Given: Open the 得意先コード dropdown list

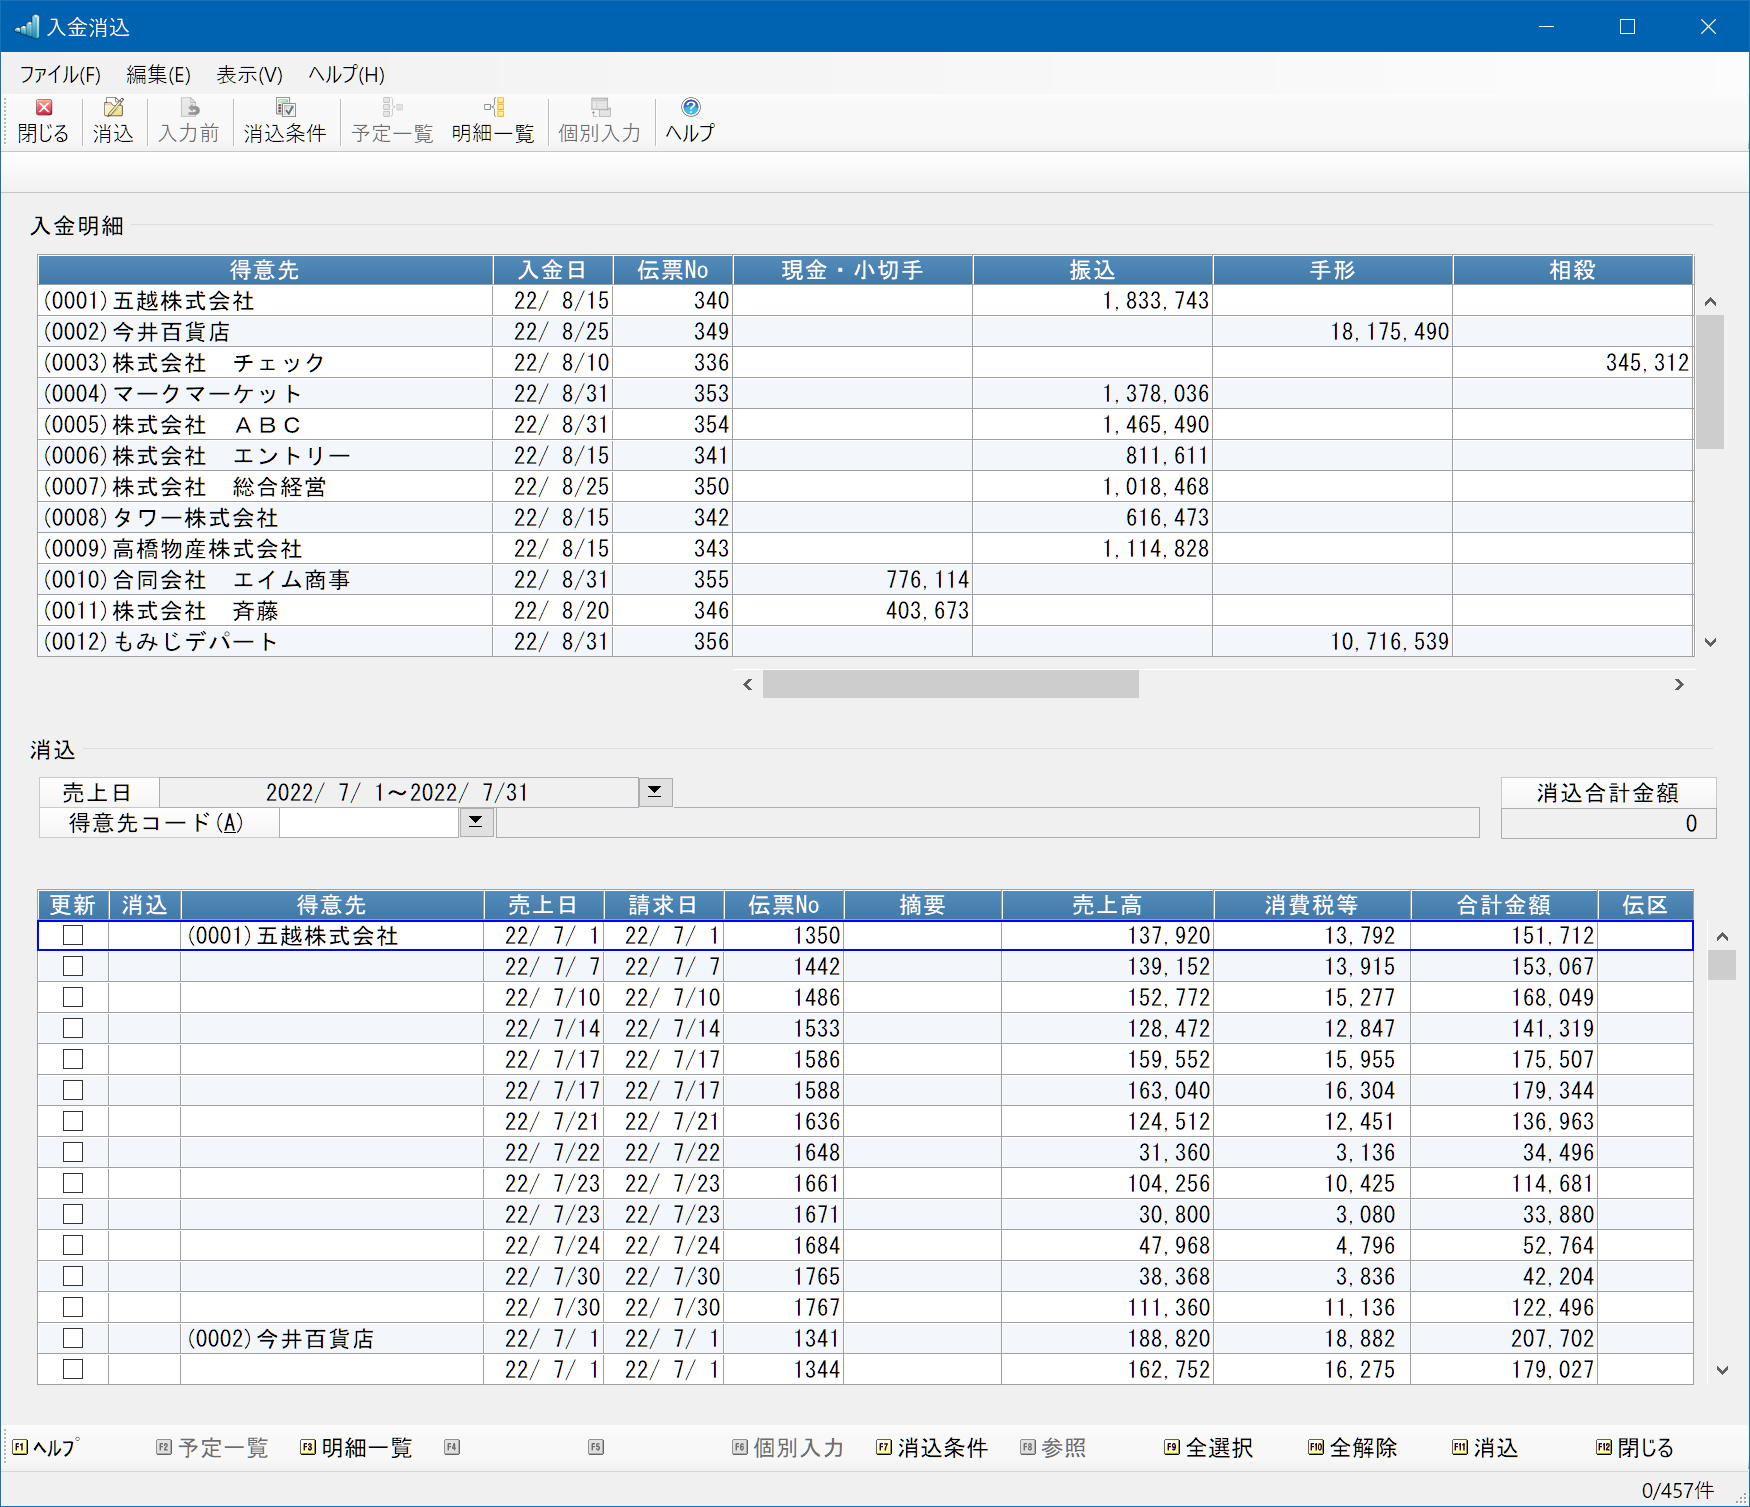Looking at the screenshot, I should (x=476, y=822).
